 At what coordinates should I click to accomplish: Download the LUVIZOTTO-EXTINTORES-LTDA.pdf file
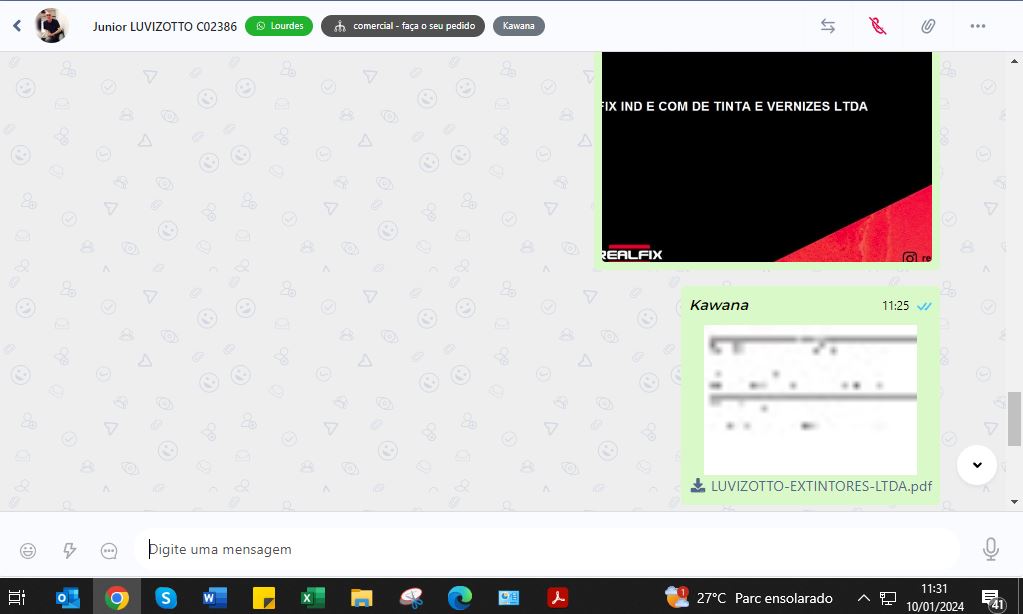[698, 486]
